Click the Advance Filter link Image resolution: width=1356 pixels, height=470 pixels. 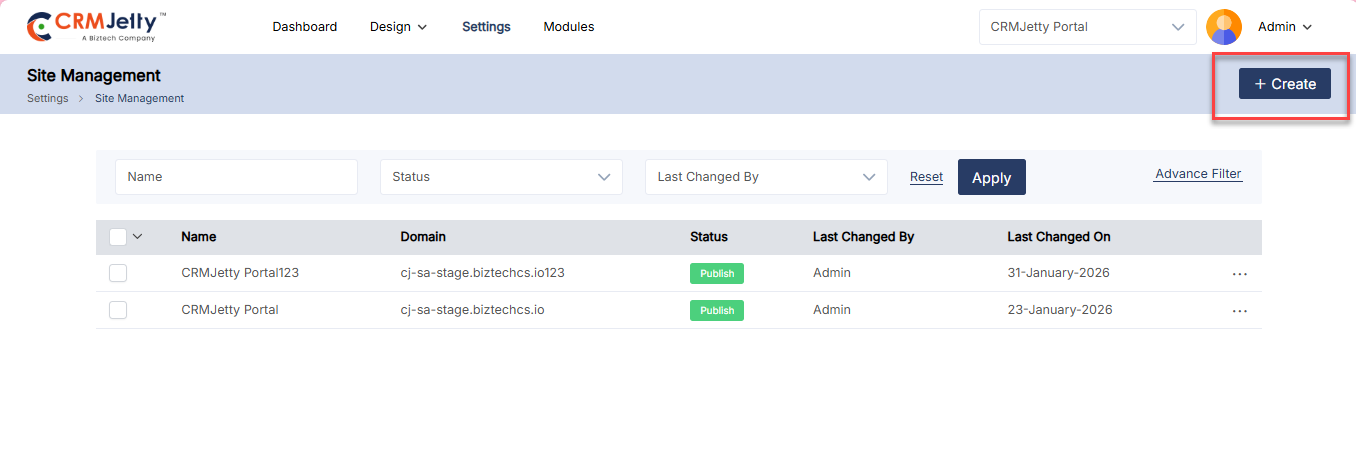(1198, 174)
